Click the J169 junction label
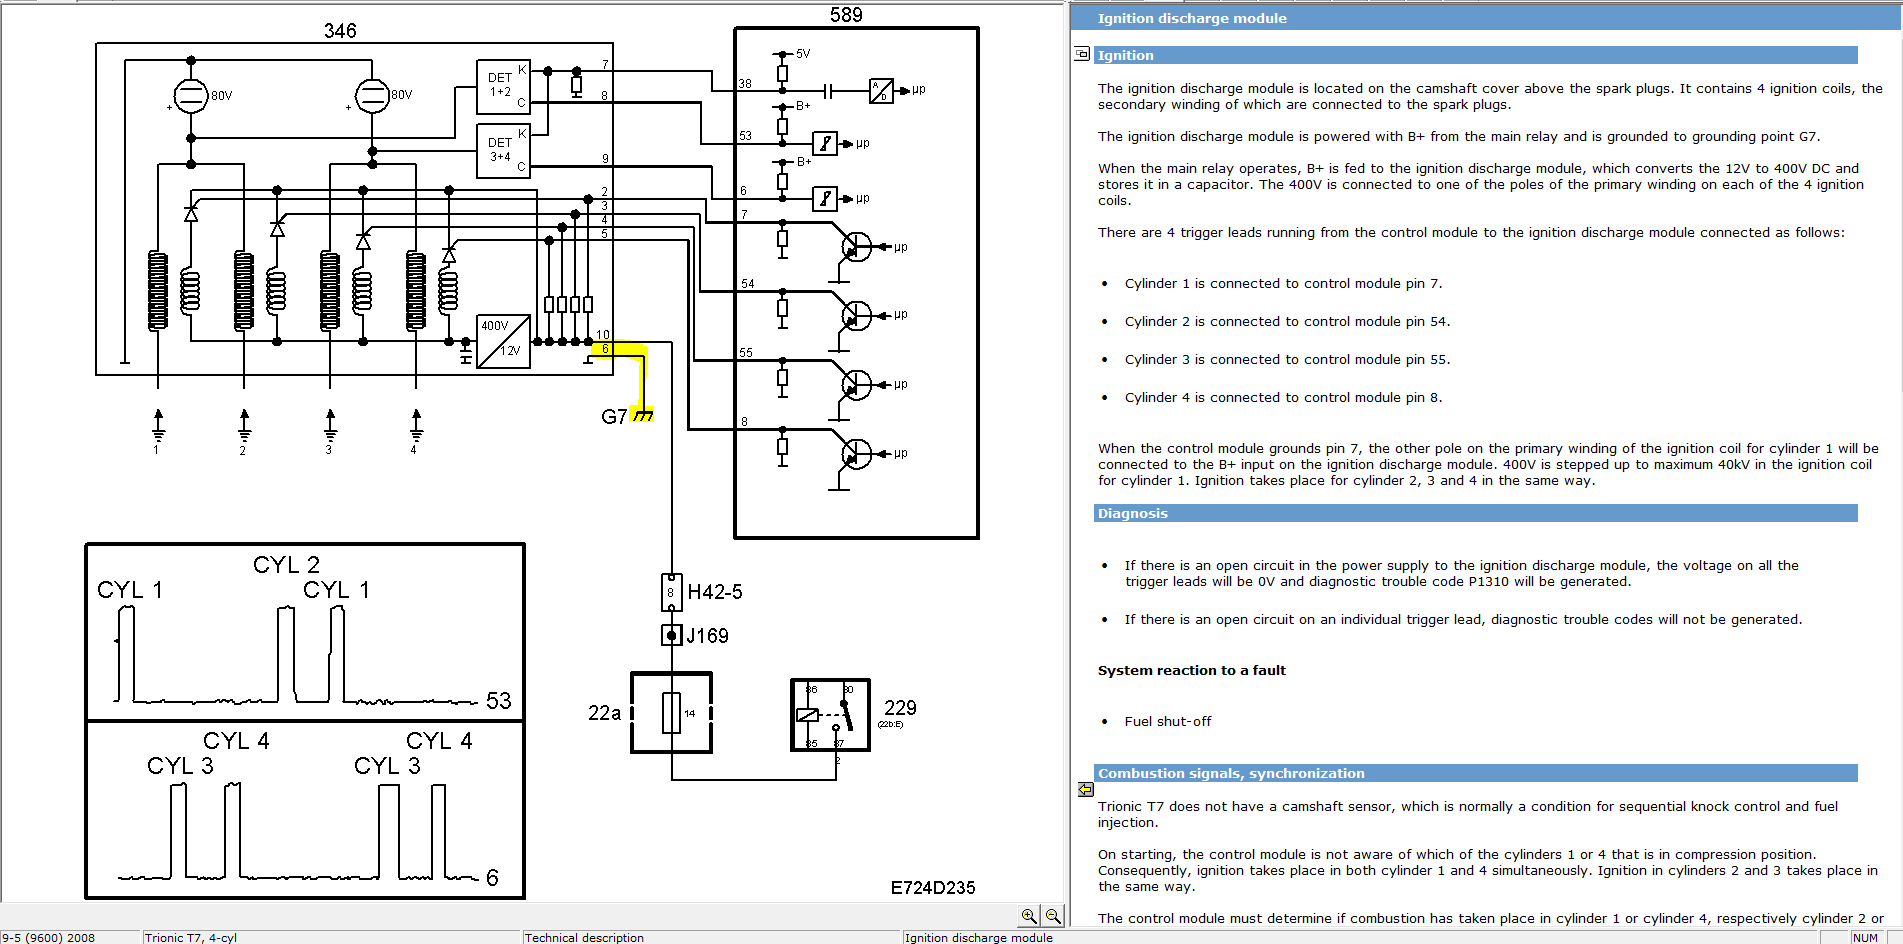This screenshot has height=944, width=1903. point(707,636)
